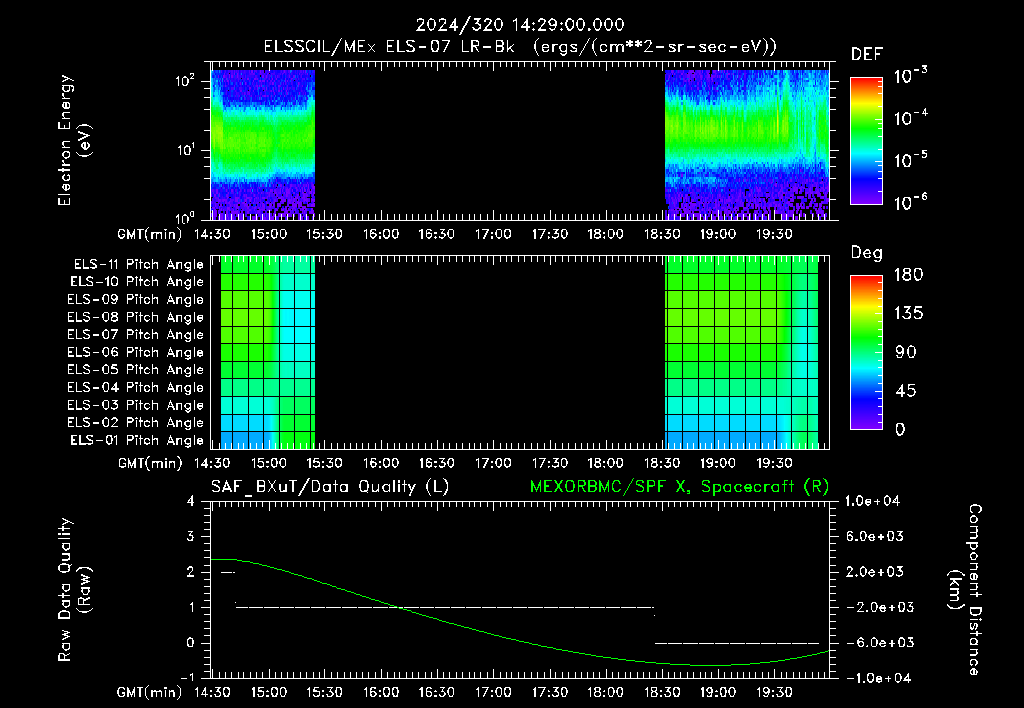Viewport: 1024px width, 708px height.
Task: Select the Component Distance (km) axis label
Action: coord(965,590)
